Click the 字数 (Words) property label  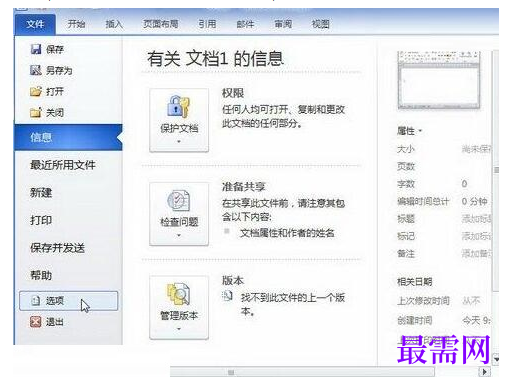[406, 184]
